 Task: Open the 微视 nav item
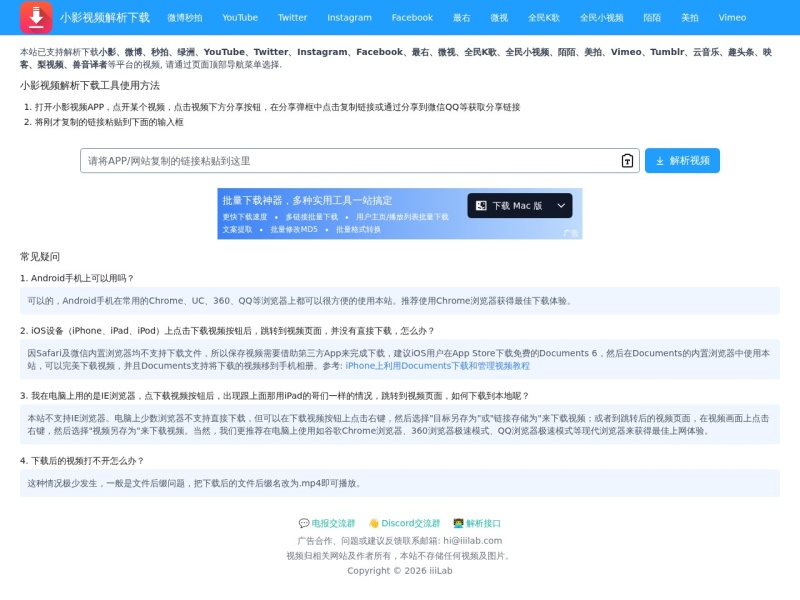coord(499,18)
